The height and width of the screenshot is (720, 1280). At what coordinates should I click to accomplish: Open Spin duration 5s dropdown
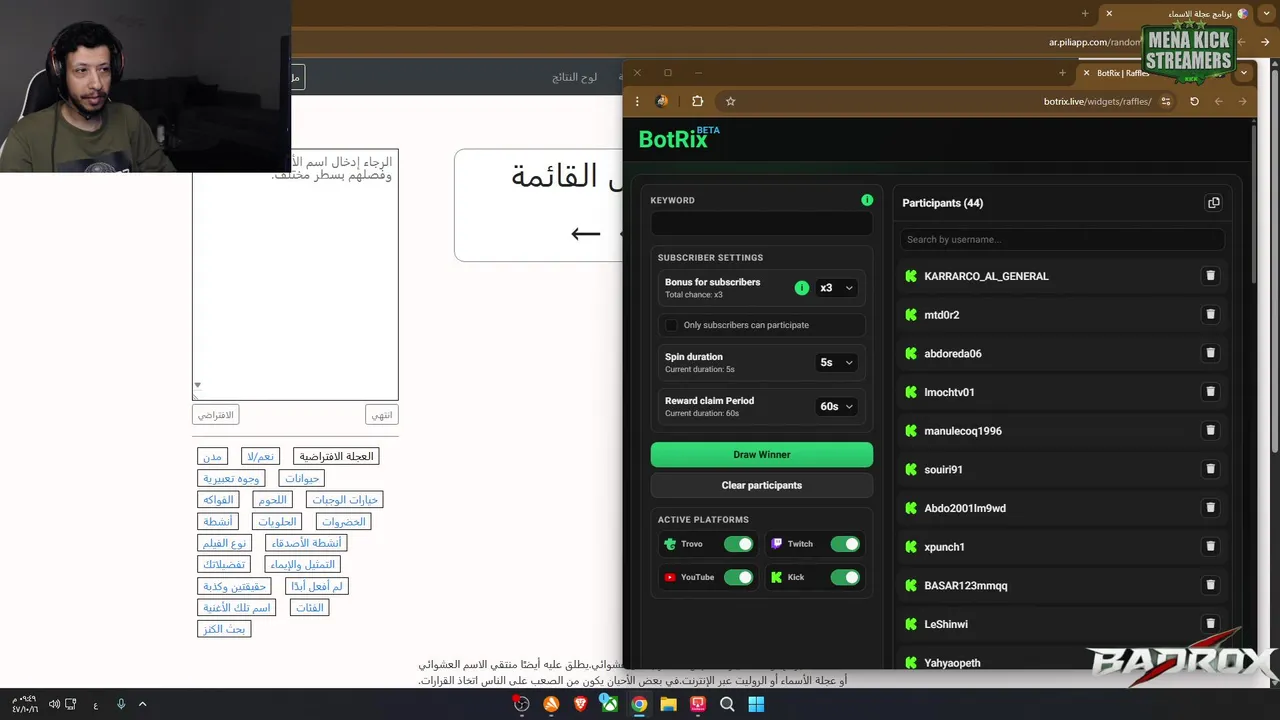837,363
